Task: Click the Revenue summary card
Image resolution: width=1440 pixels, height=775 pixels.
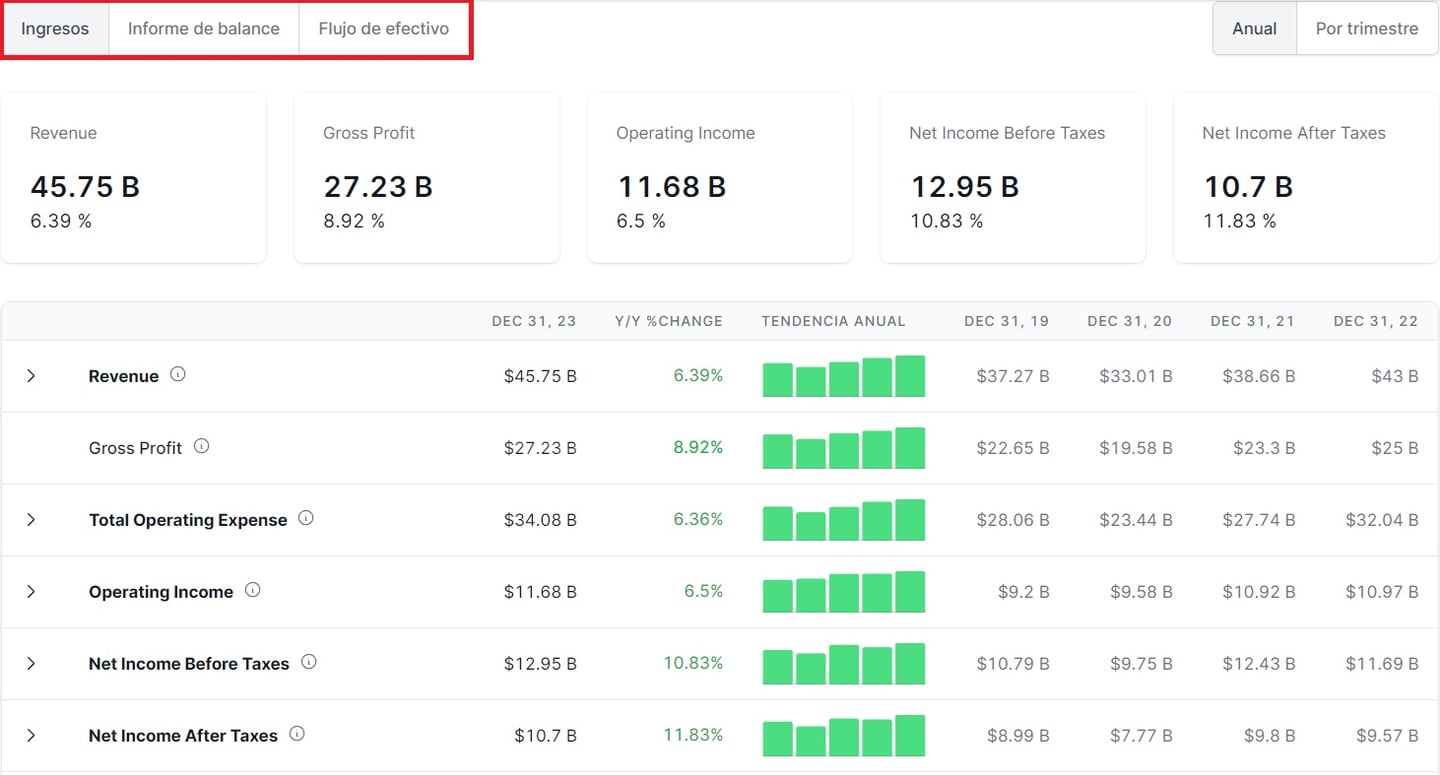Action: pyautogui.click(x=133, y=178)
